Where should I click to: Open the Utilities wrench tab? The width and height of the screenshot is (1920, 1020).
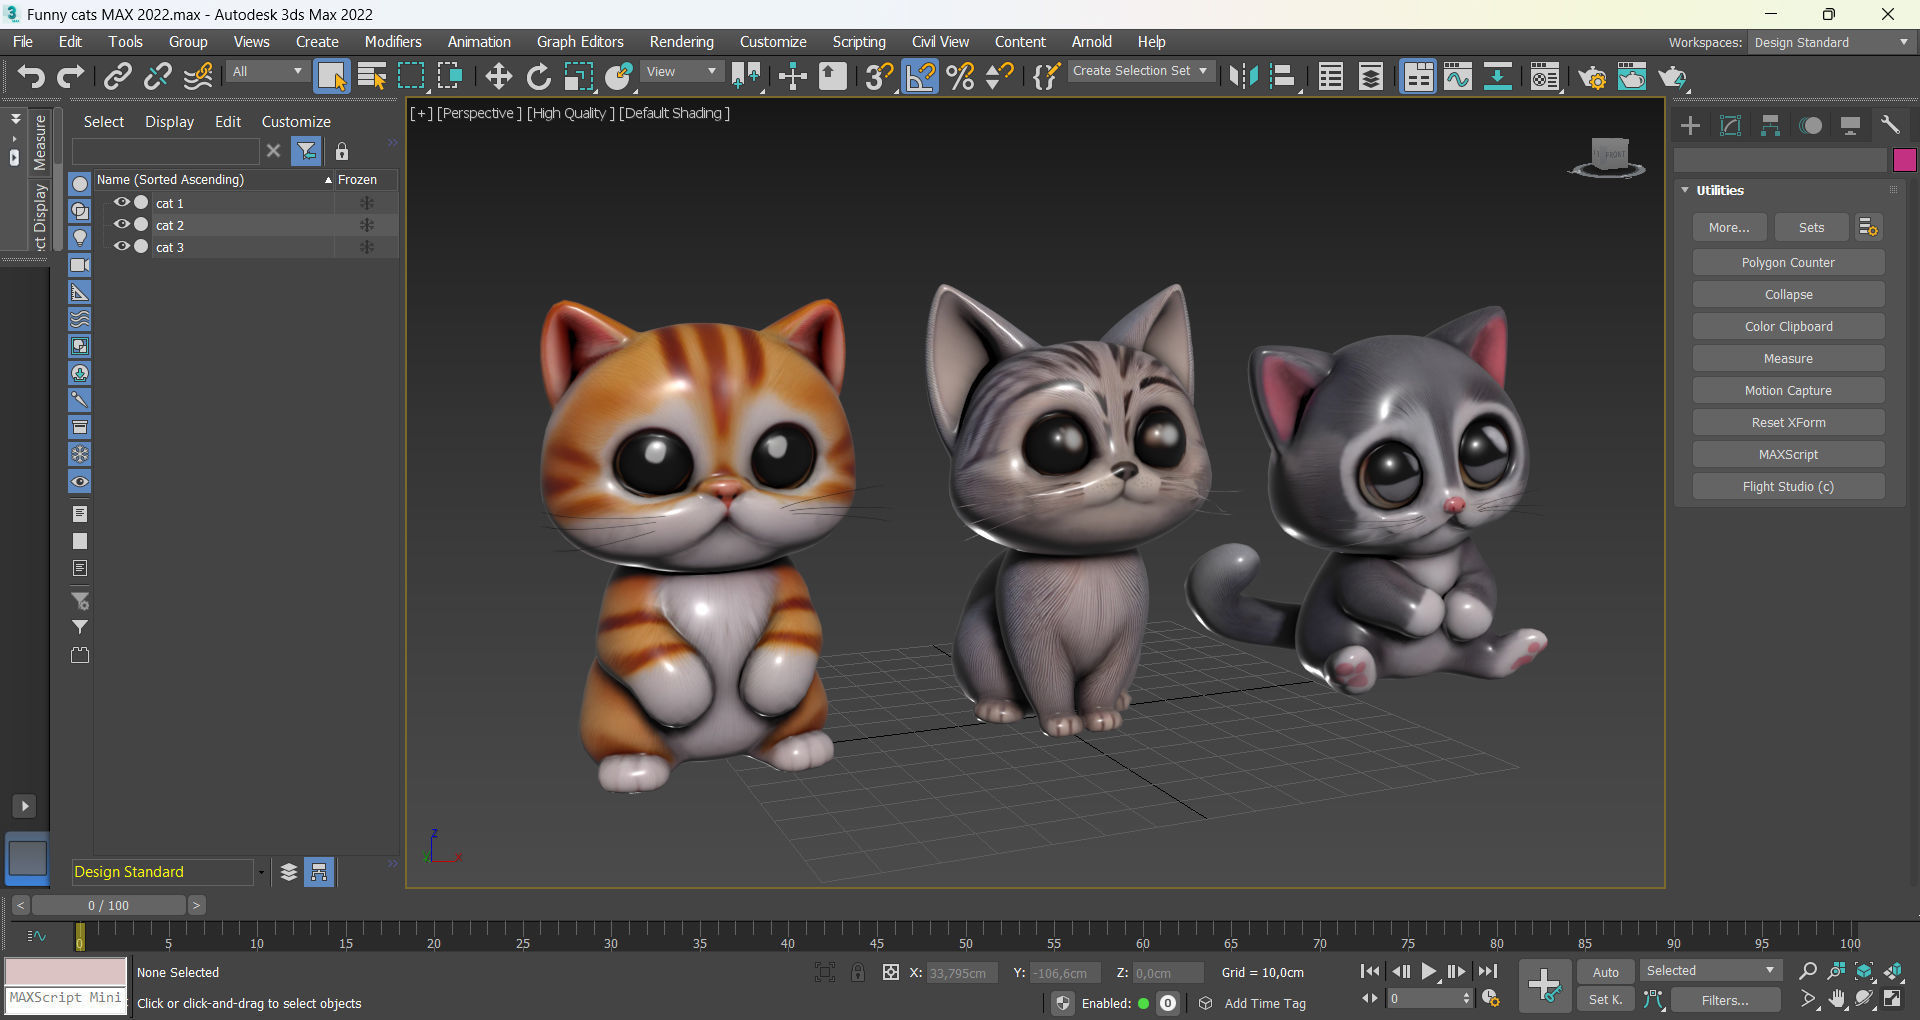pyautogui.click(x=1890, y=125)
